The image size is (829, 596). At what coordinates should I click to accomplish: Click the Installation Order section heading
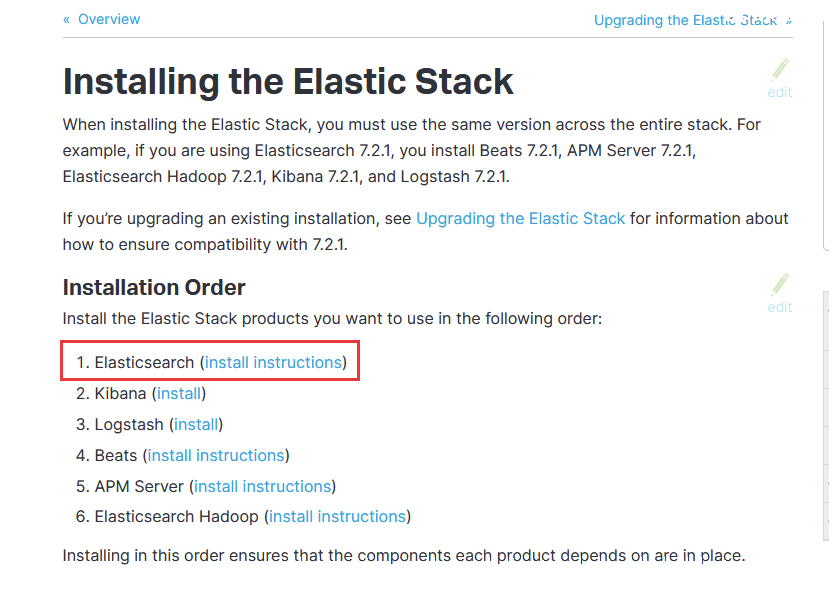[154, 288]
